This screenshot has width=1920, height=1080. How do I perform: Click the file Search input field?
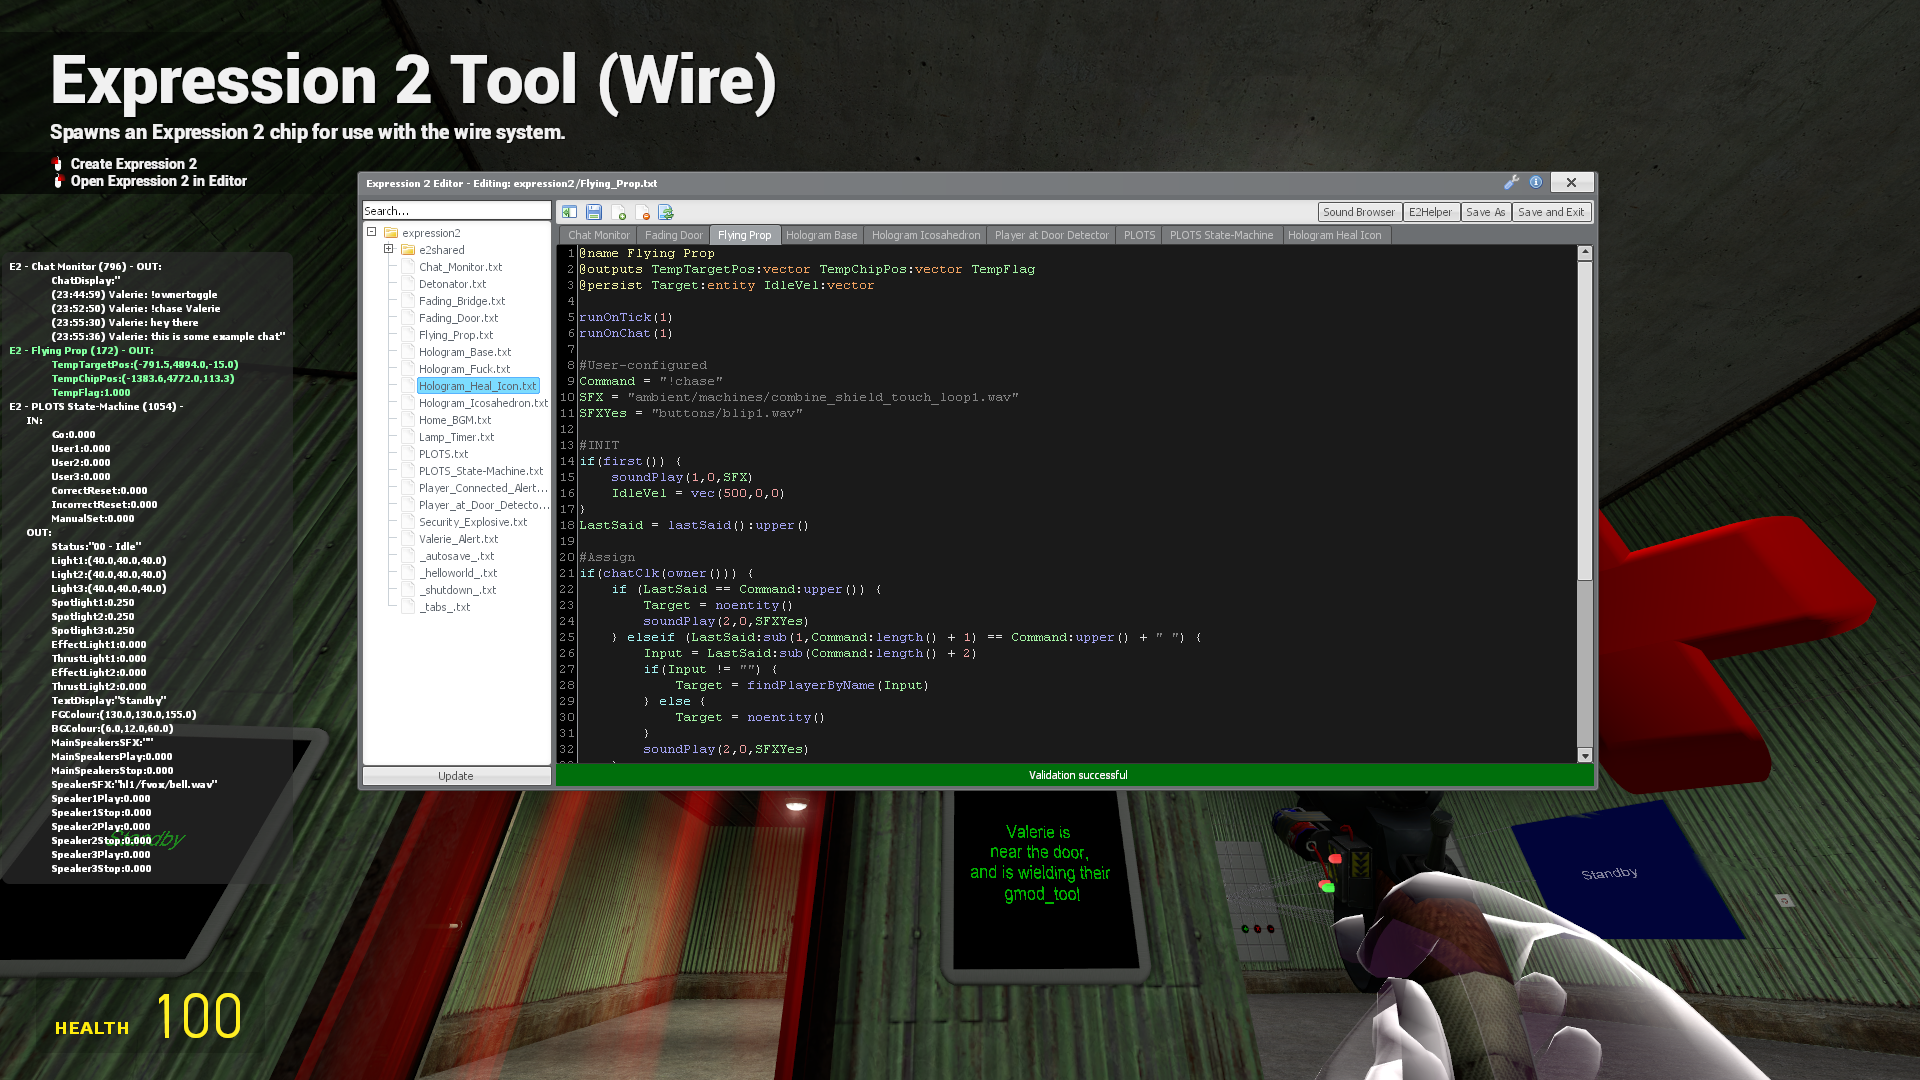(456, 211)
